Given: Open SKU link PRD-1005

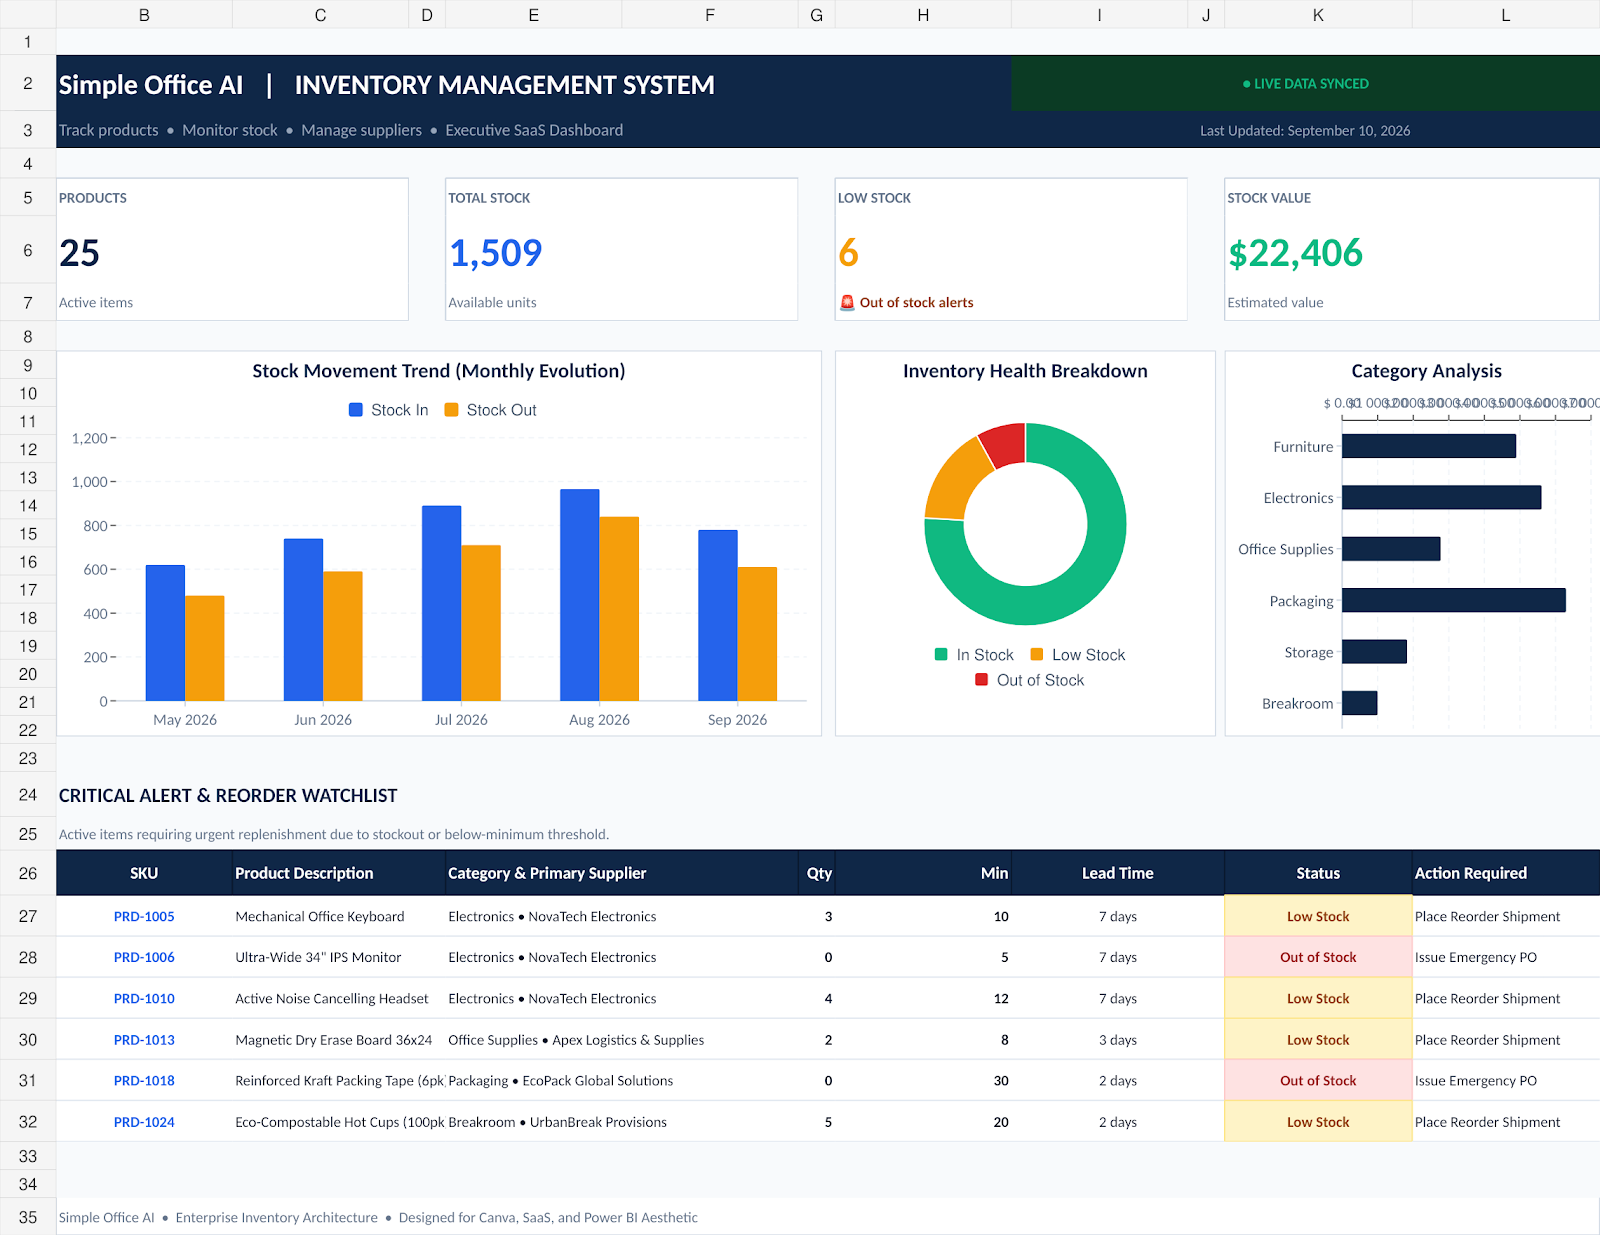Looking at the screenshot, I should coord(144,916).
